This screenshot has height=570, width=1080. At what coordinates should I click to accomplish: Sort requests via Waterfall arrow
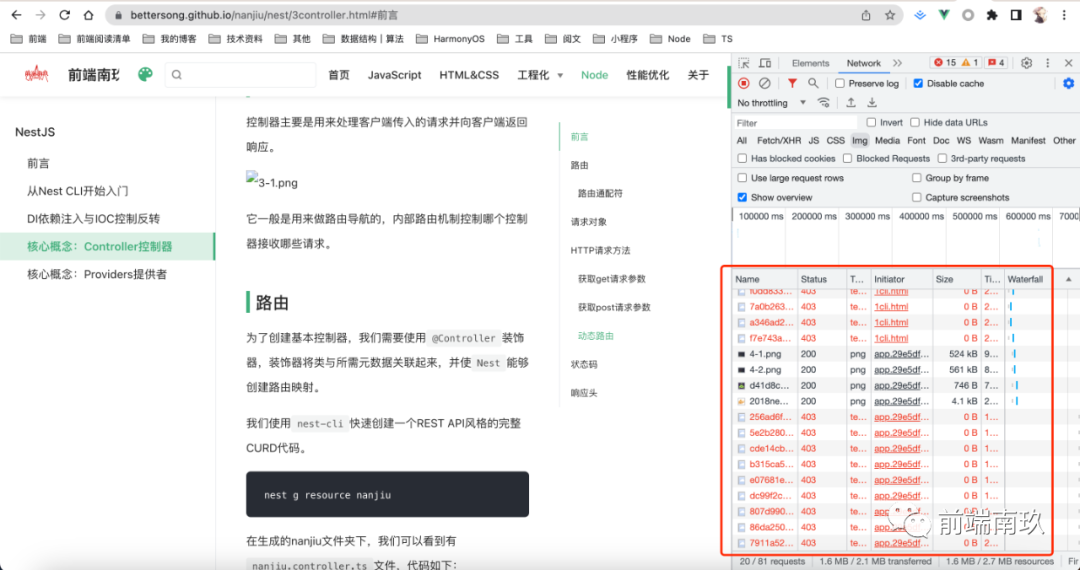[1068, 279]
